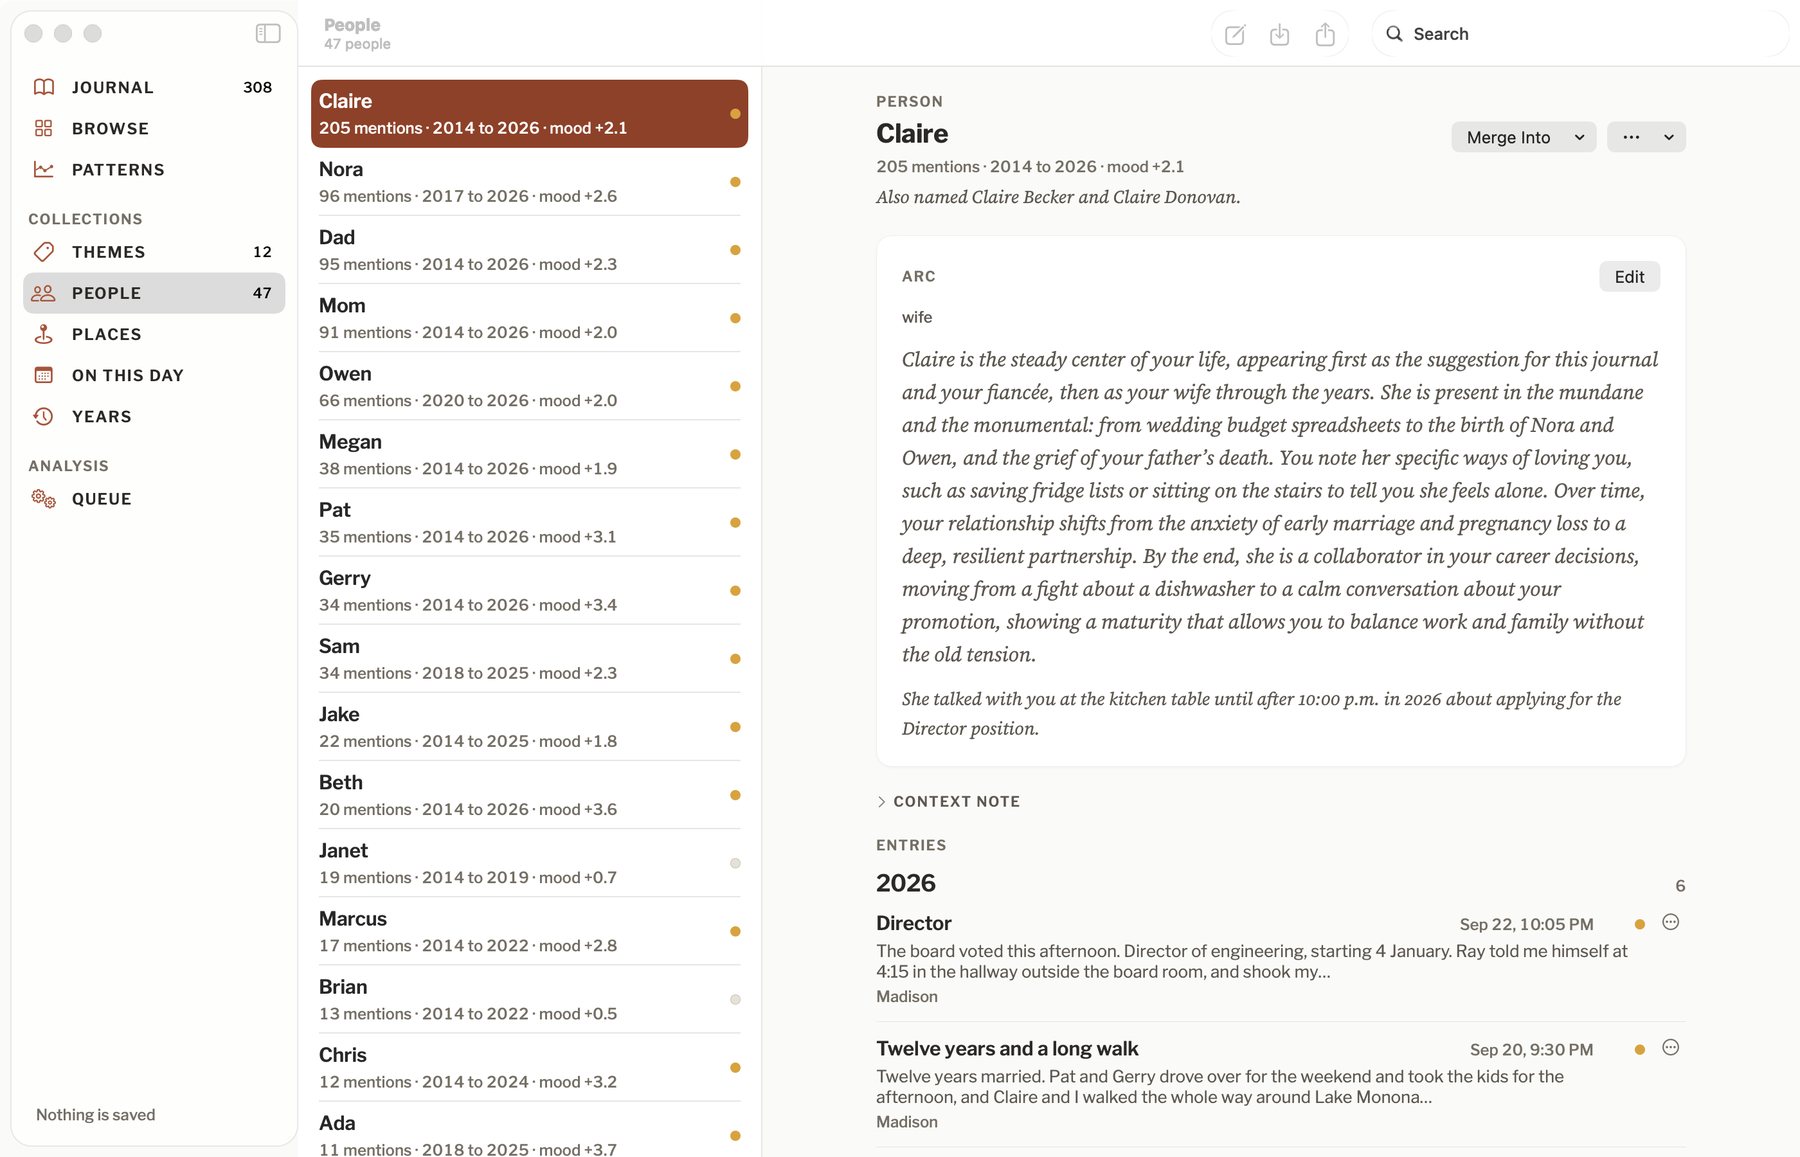Select Marcus in people list

529,931
